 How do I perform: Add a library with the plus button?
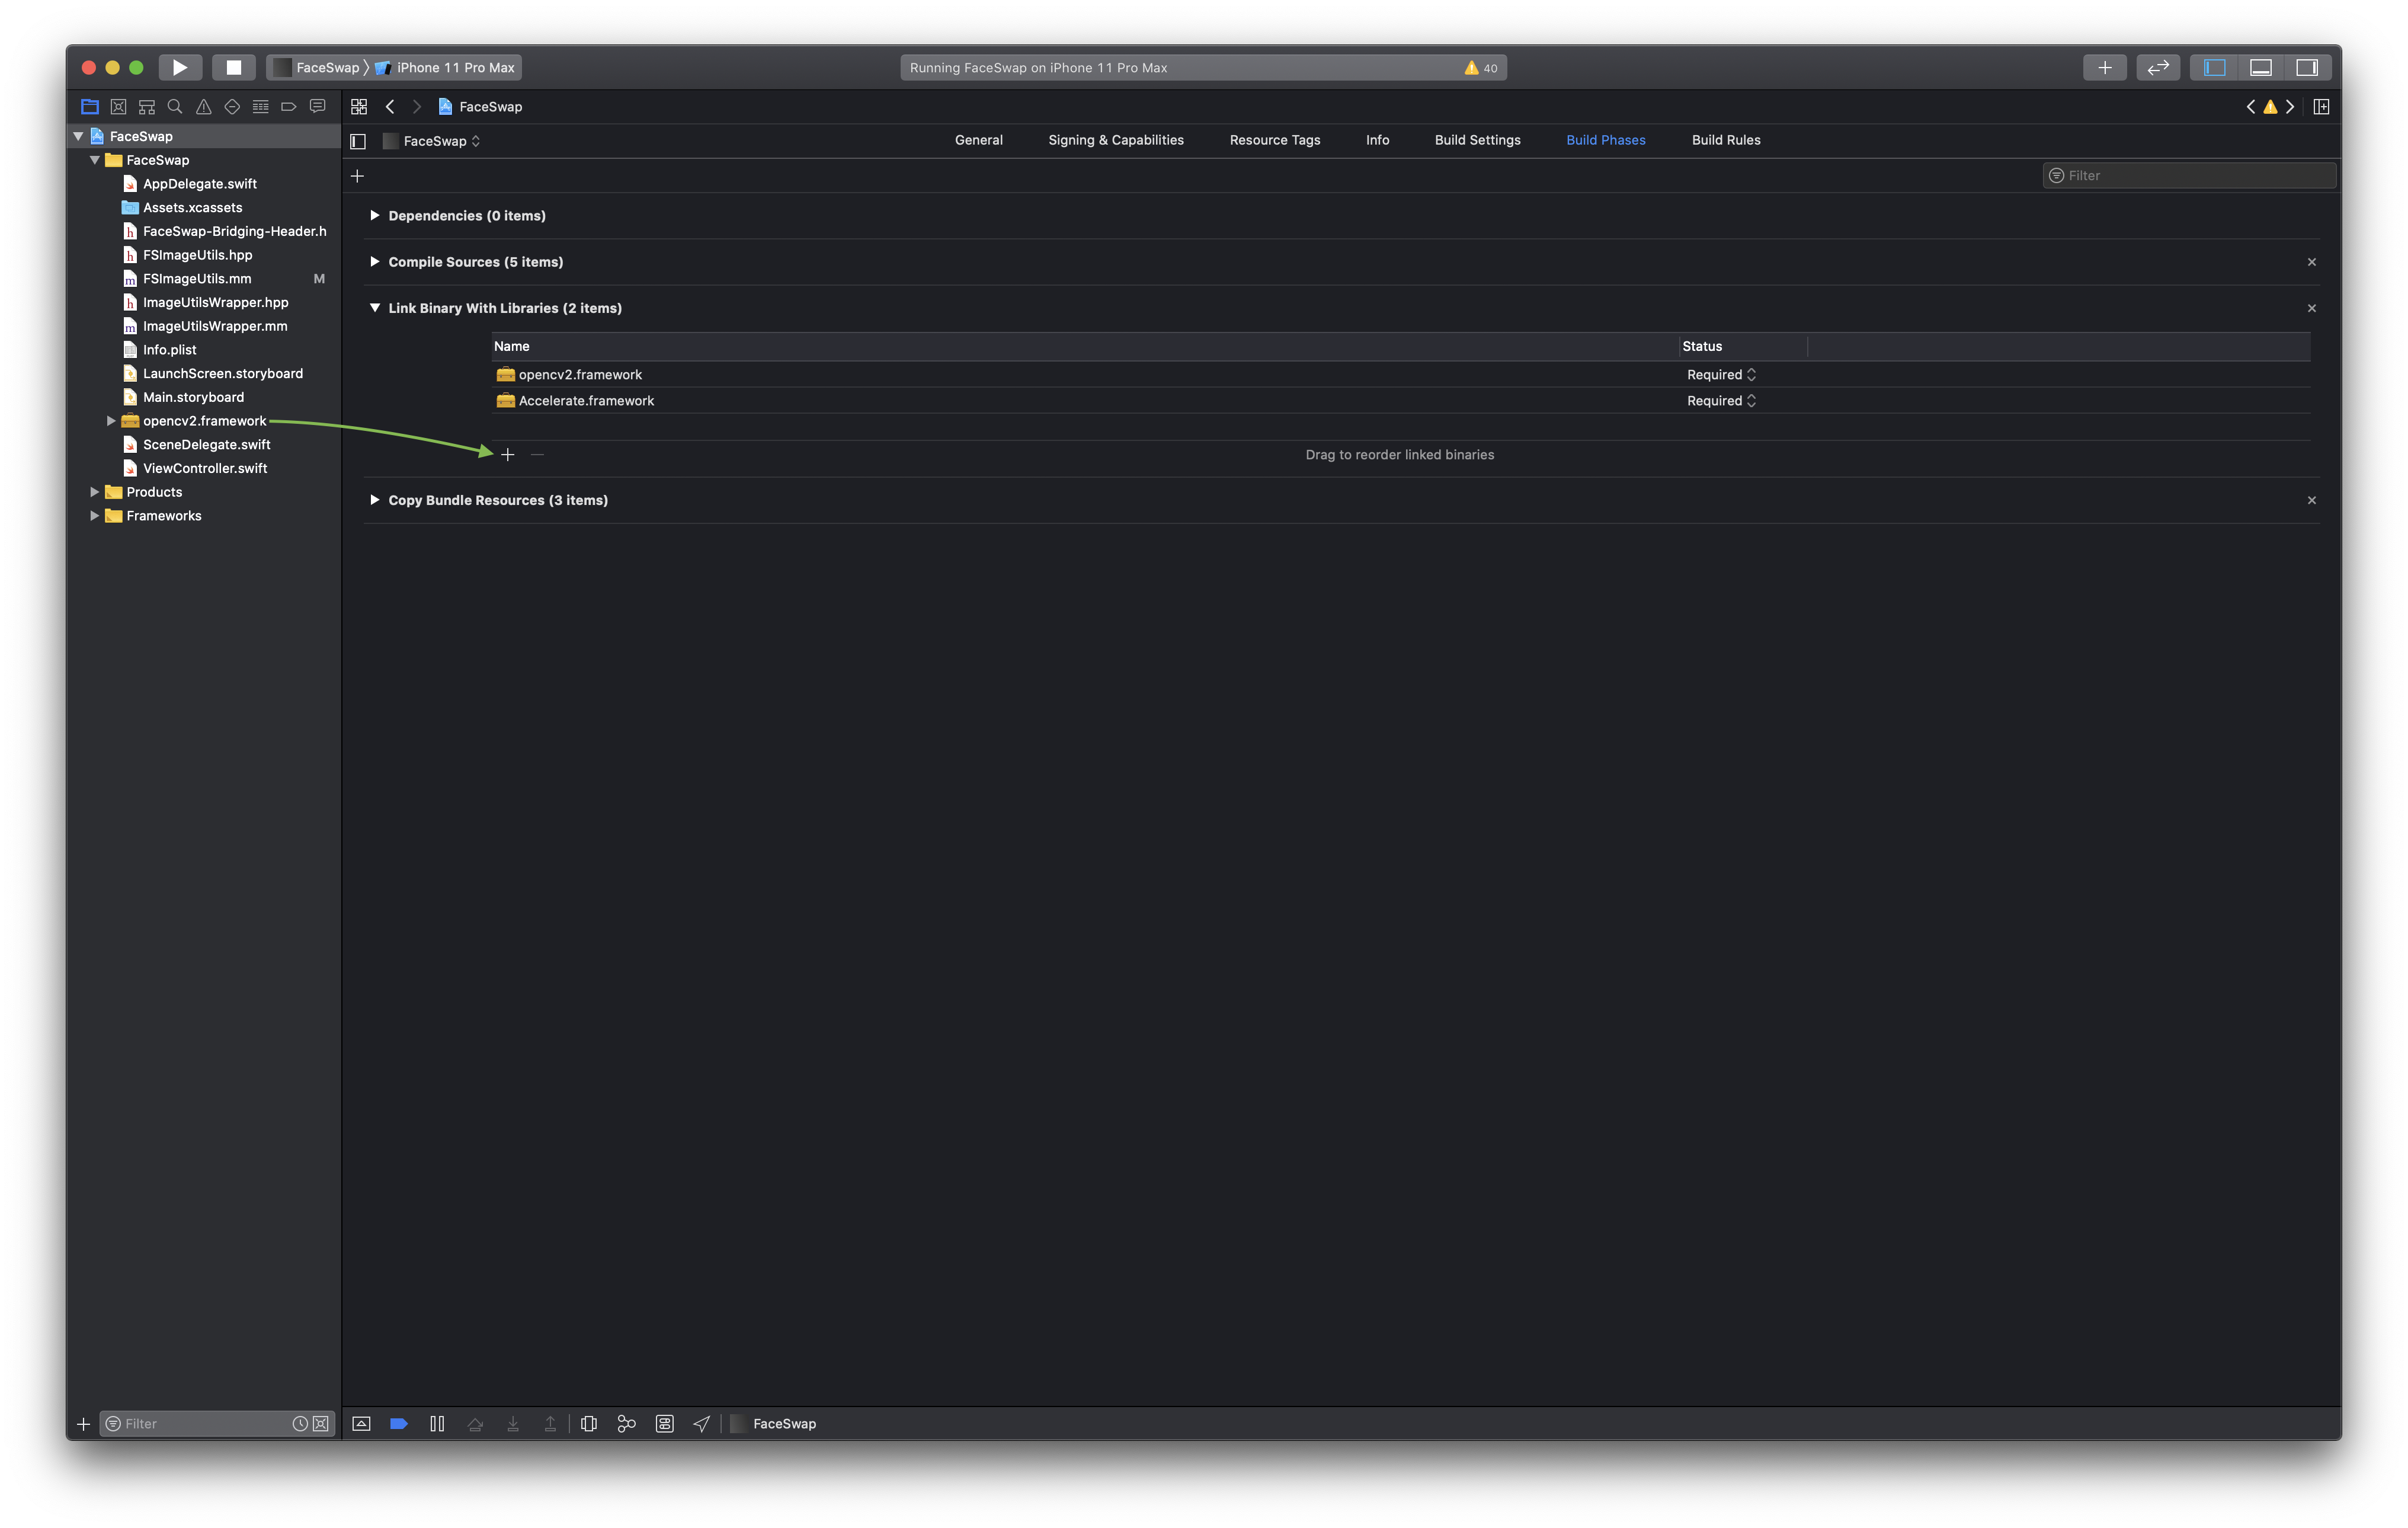(x=508, y=455)
